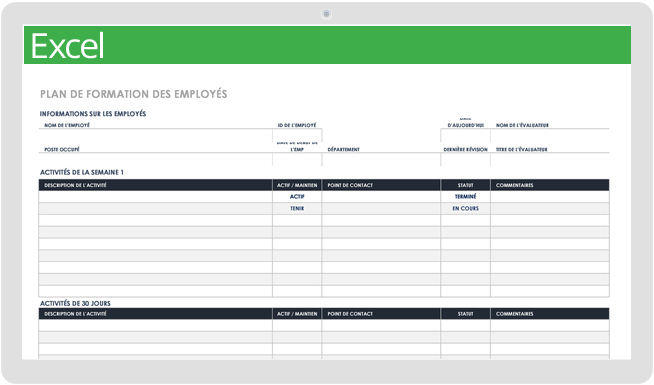Viewport: 654px width, 385px height.
Task: Select the title 'PLAN DE FORMATION DES EMPLOYÉS'
Action: coord(133,94)
